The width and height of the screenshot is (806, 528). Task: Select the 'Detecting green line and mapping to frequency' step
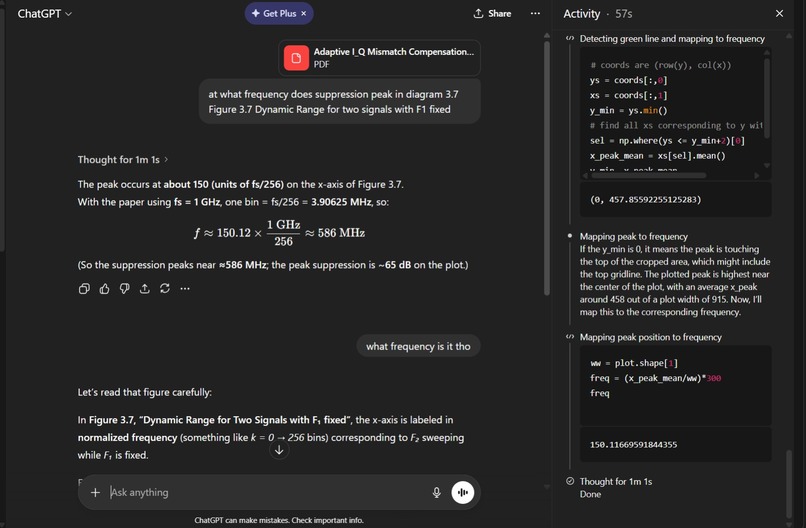pos(672,39)
